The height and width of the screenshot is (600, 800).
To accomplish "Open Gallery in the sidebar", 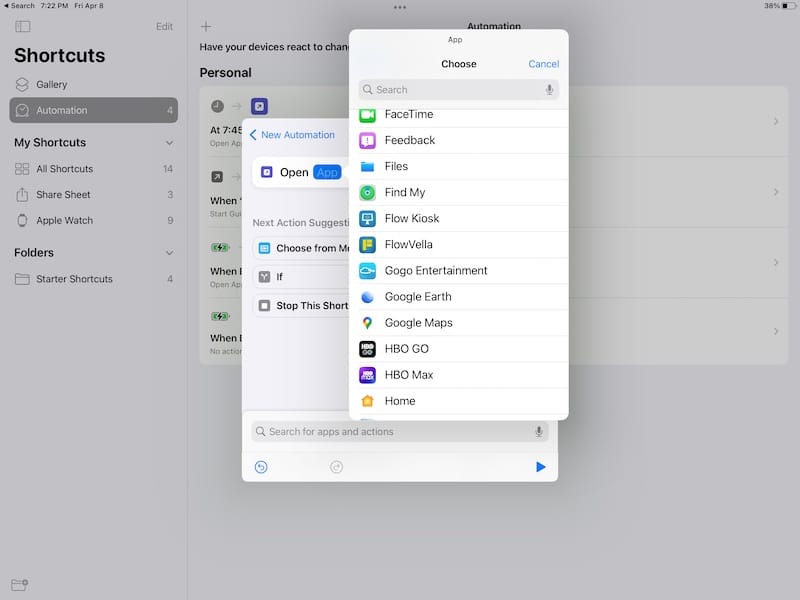I will click(94, 85).
